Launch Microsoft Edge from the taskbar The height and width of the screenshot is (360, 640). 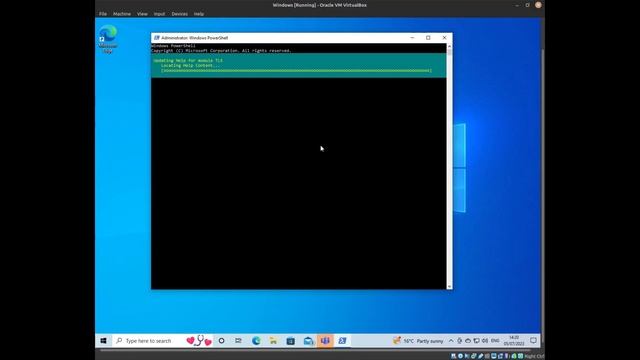[x=256, y=340]
